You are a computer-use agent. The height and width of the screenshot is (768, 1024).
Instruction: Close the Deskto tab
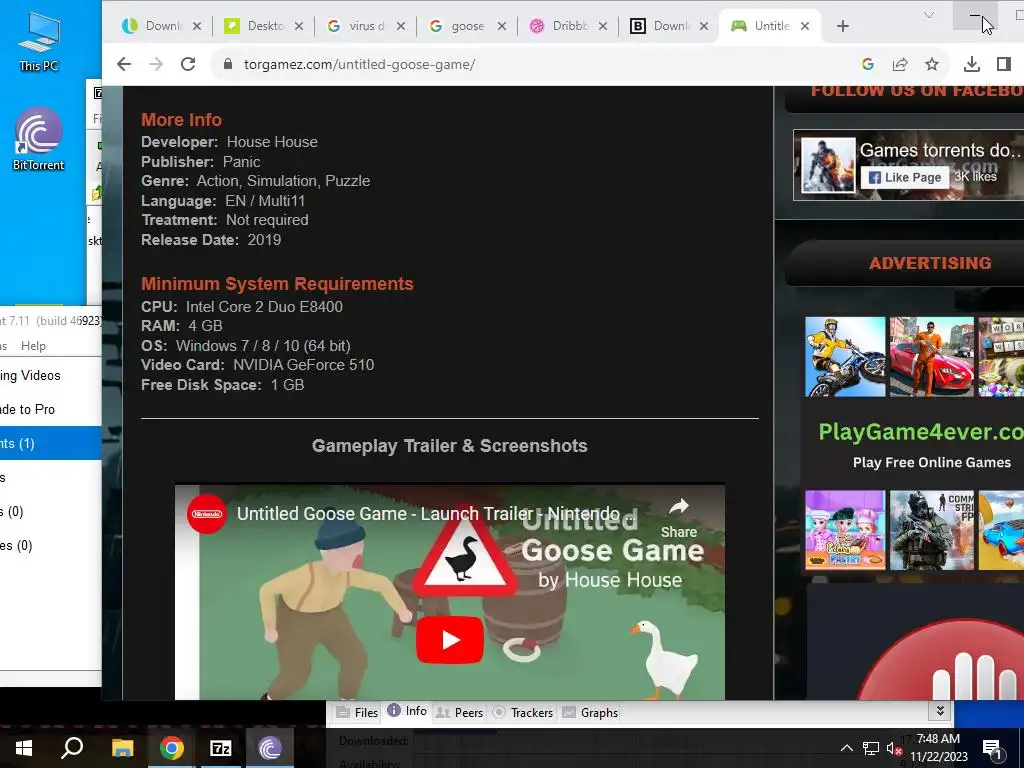pyautogui.click(x=299, y=26)
